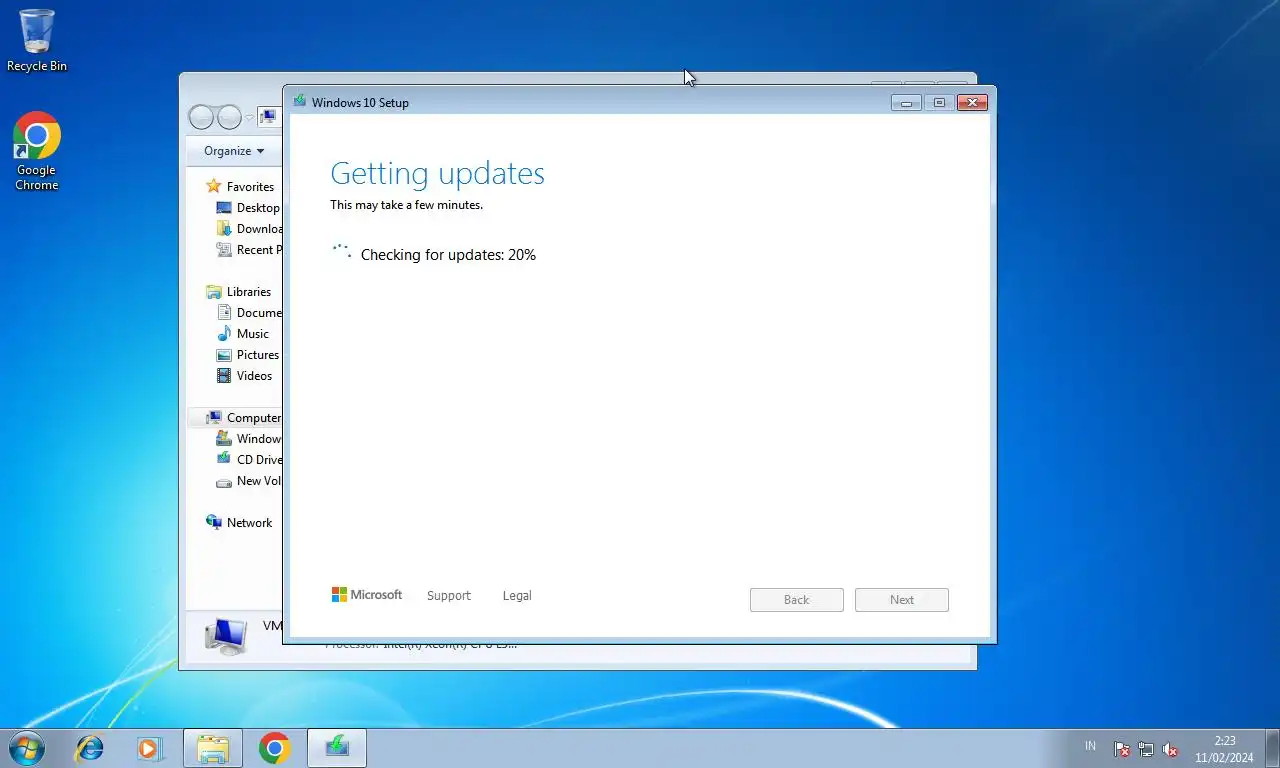Open the Support link in setup

click(448, 595)
